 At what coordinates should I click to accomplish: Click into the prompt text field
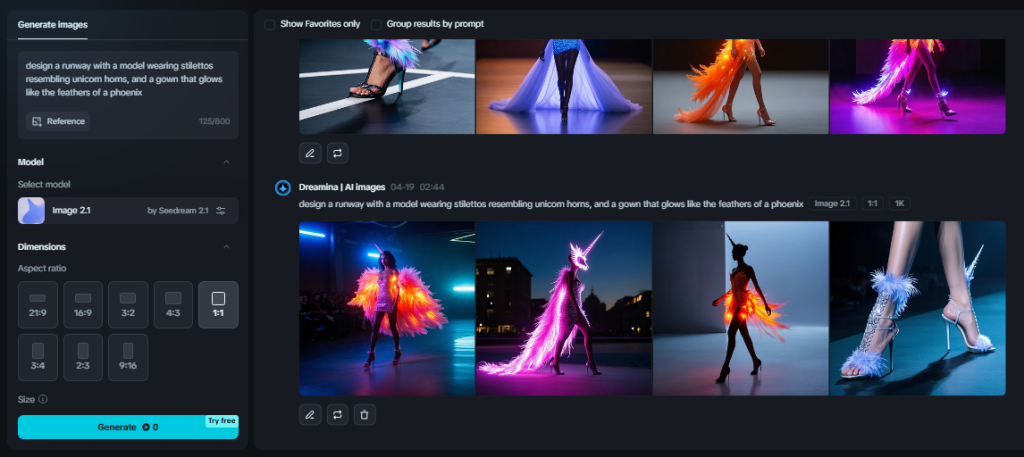click(128, 80)
